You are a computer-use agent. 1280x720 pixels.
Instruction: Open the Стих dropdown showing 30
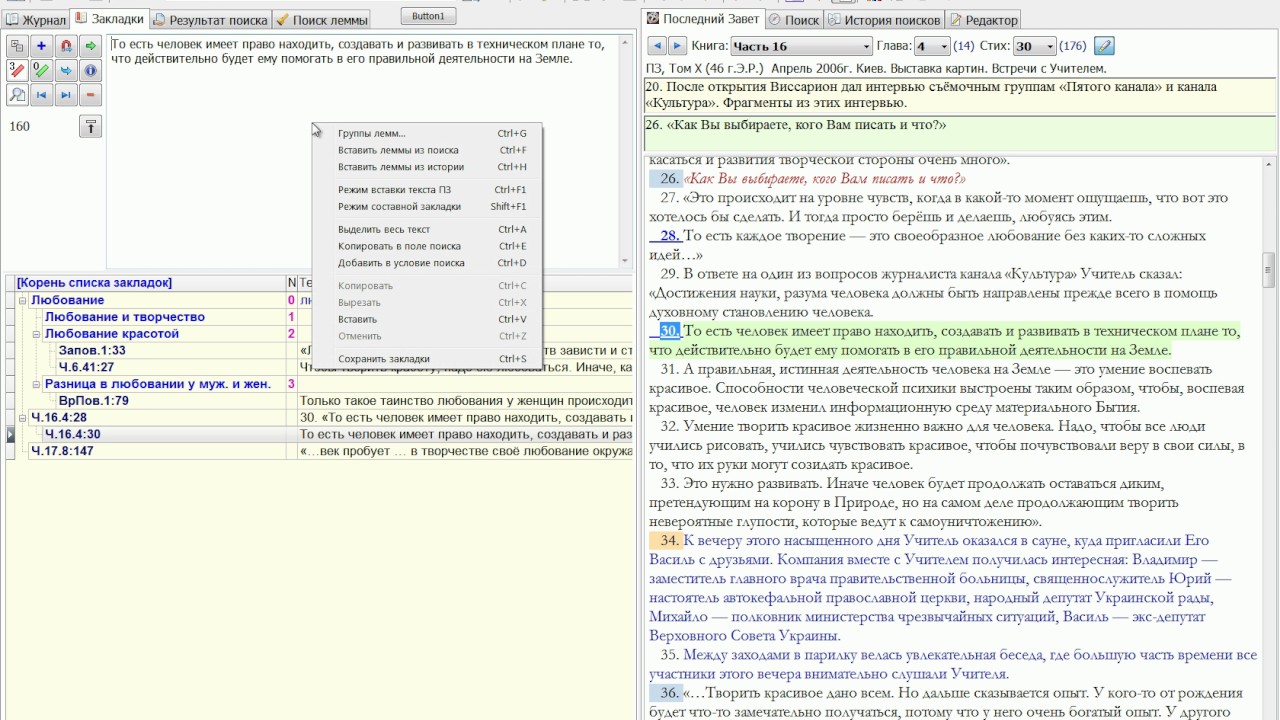coord(1034,46)
